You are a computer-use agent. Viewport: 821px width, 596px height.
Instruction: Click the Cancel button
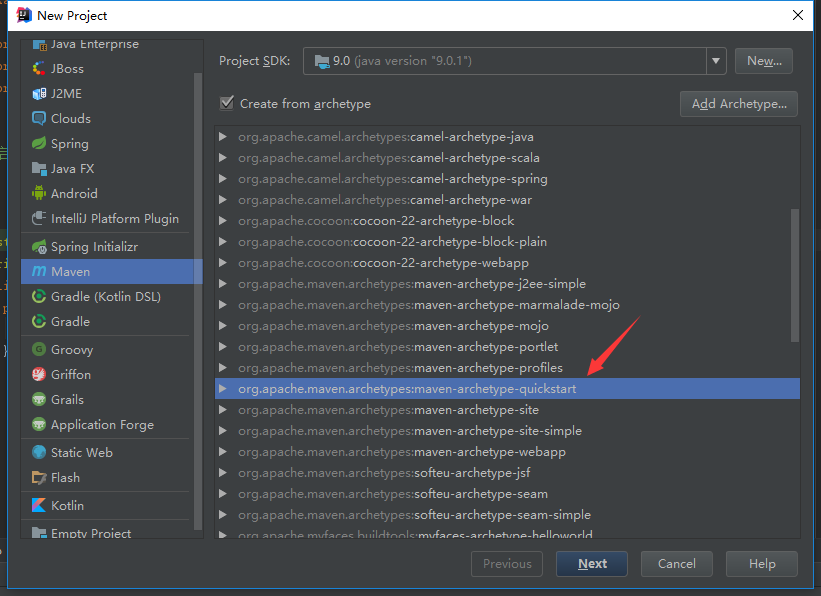tap(676, 564)
